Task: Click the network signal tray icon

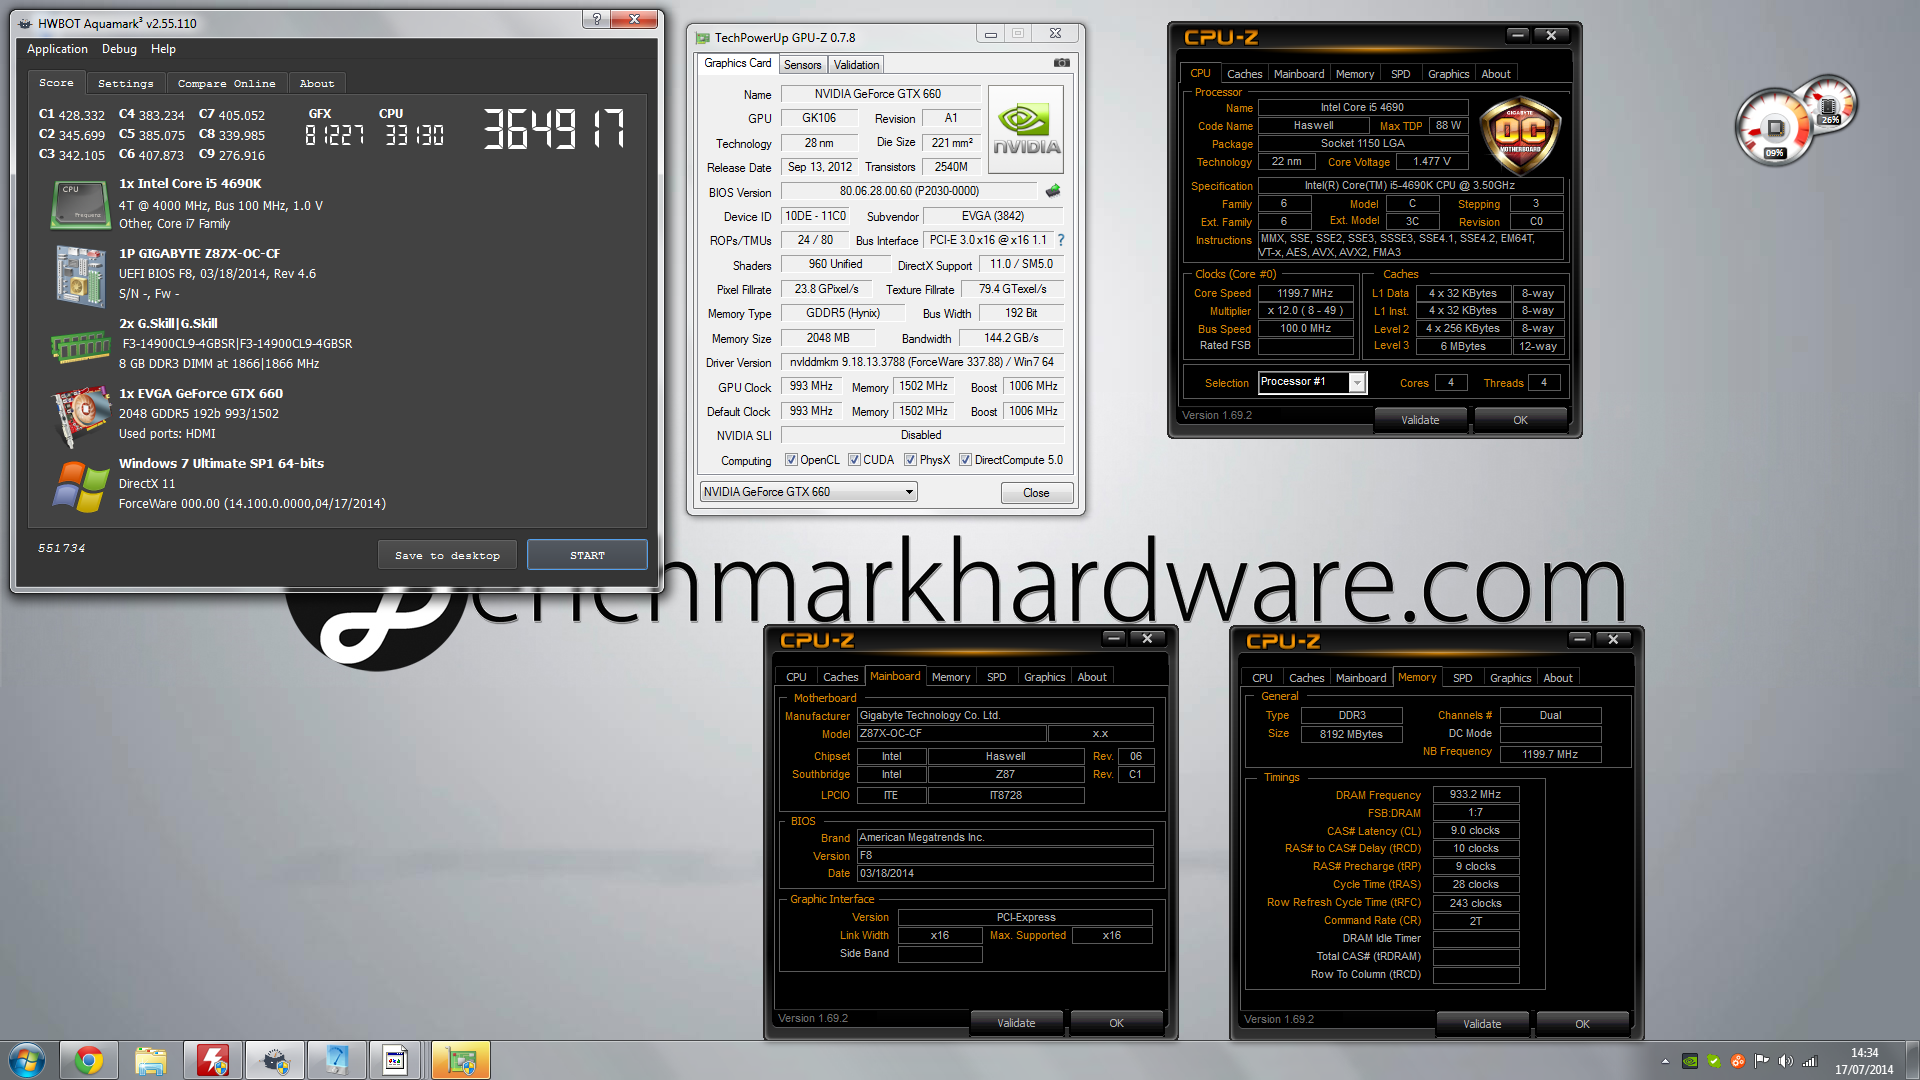Action: 1809,1061
